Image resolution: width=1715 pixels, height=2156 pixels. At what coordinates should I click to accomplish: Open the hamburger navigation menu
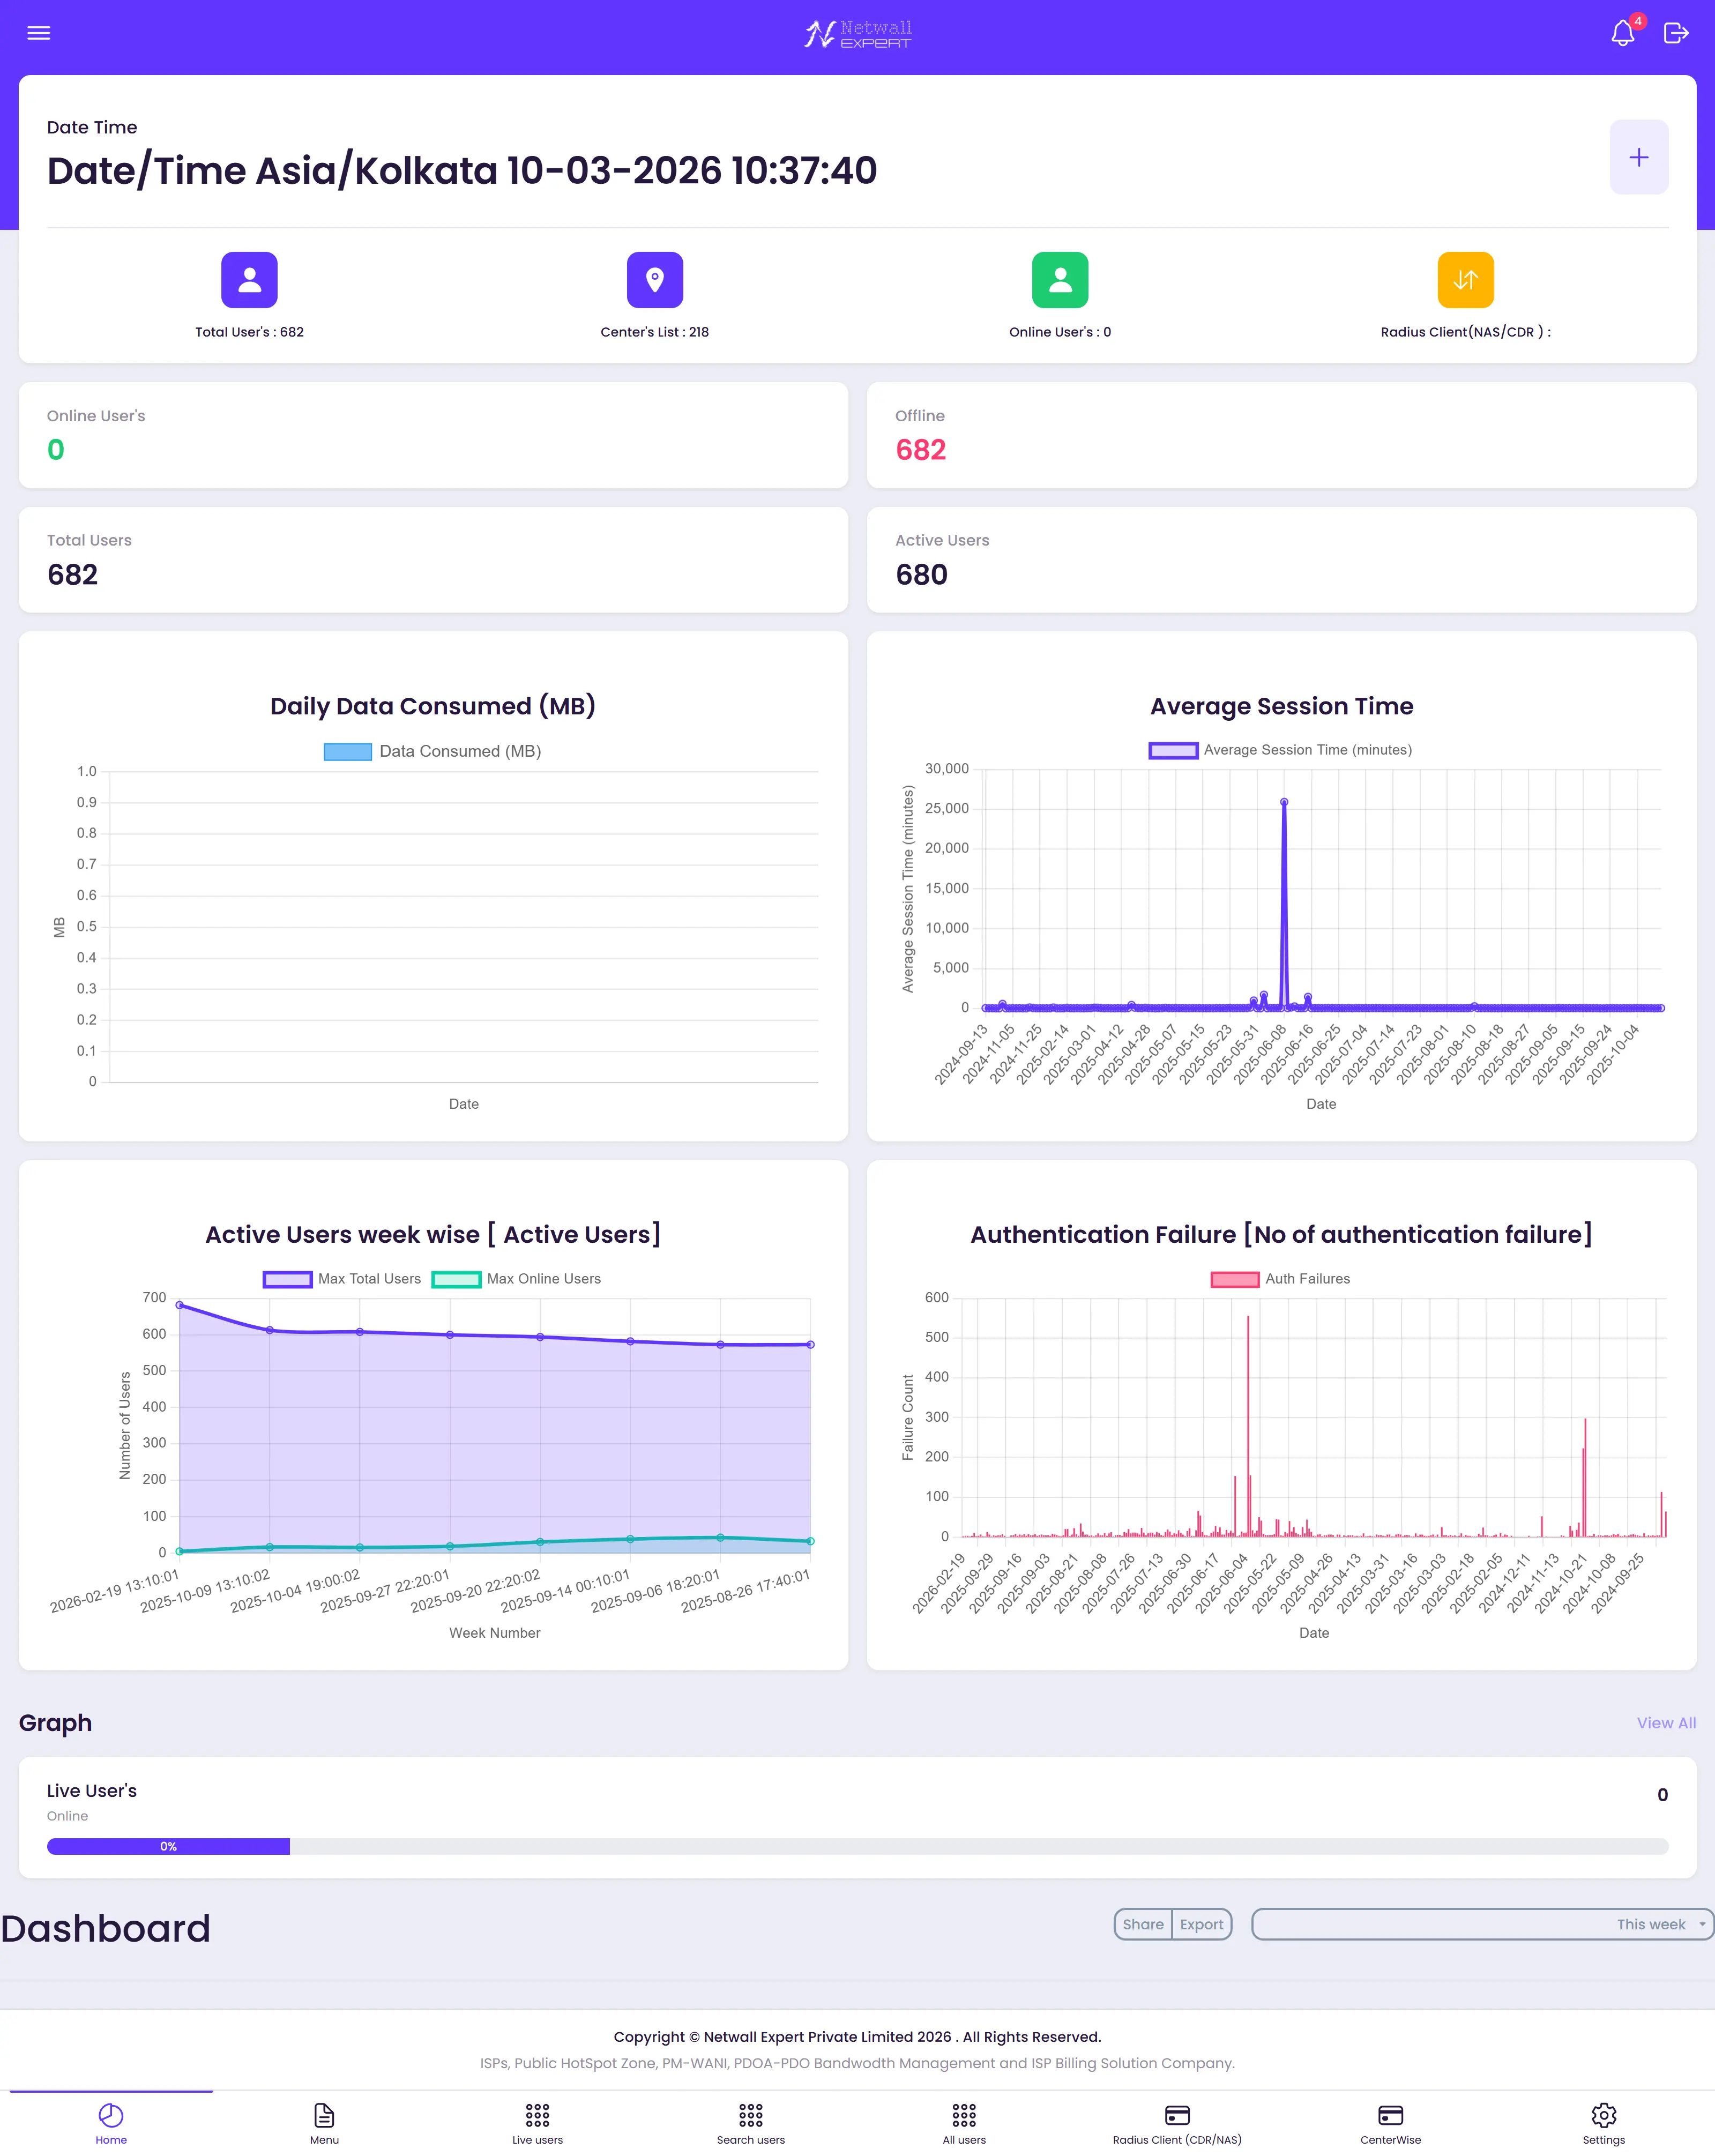point(38,33)
